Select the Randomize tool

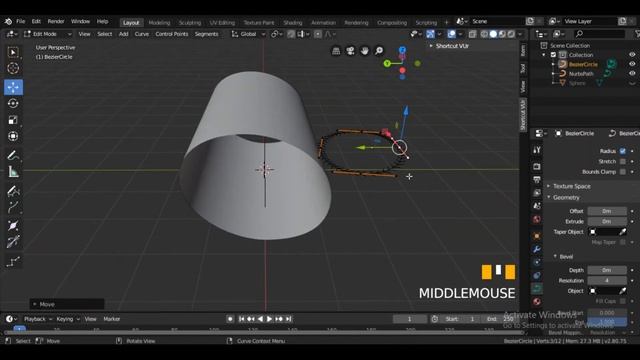[x=13, y=261]
